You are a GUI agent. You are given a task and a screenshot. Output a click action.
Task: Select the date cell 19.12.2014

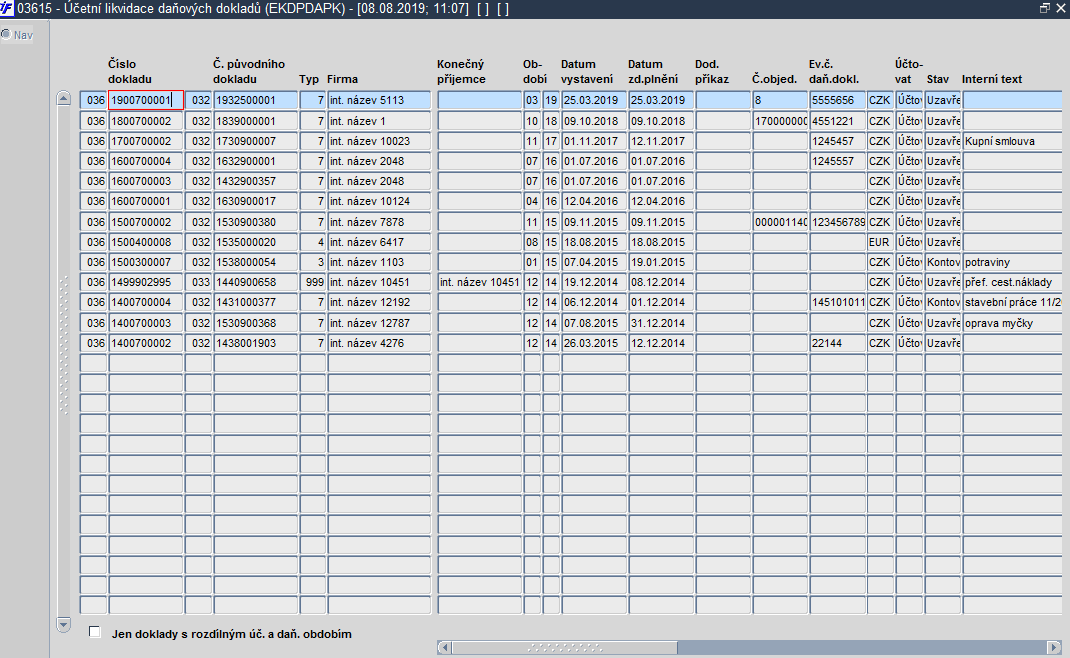594,282
